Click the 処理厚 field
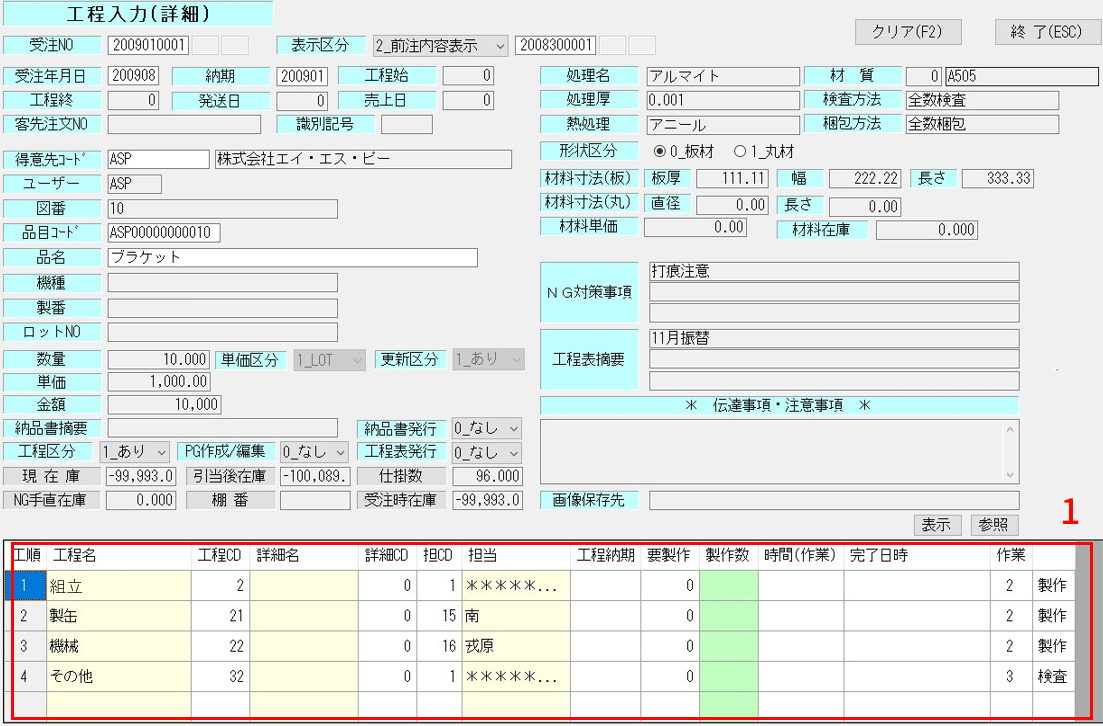Image resolution: width=1103 pixels, height=726 pixels. pos(723,100)
